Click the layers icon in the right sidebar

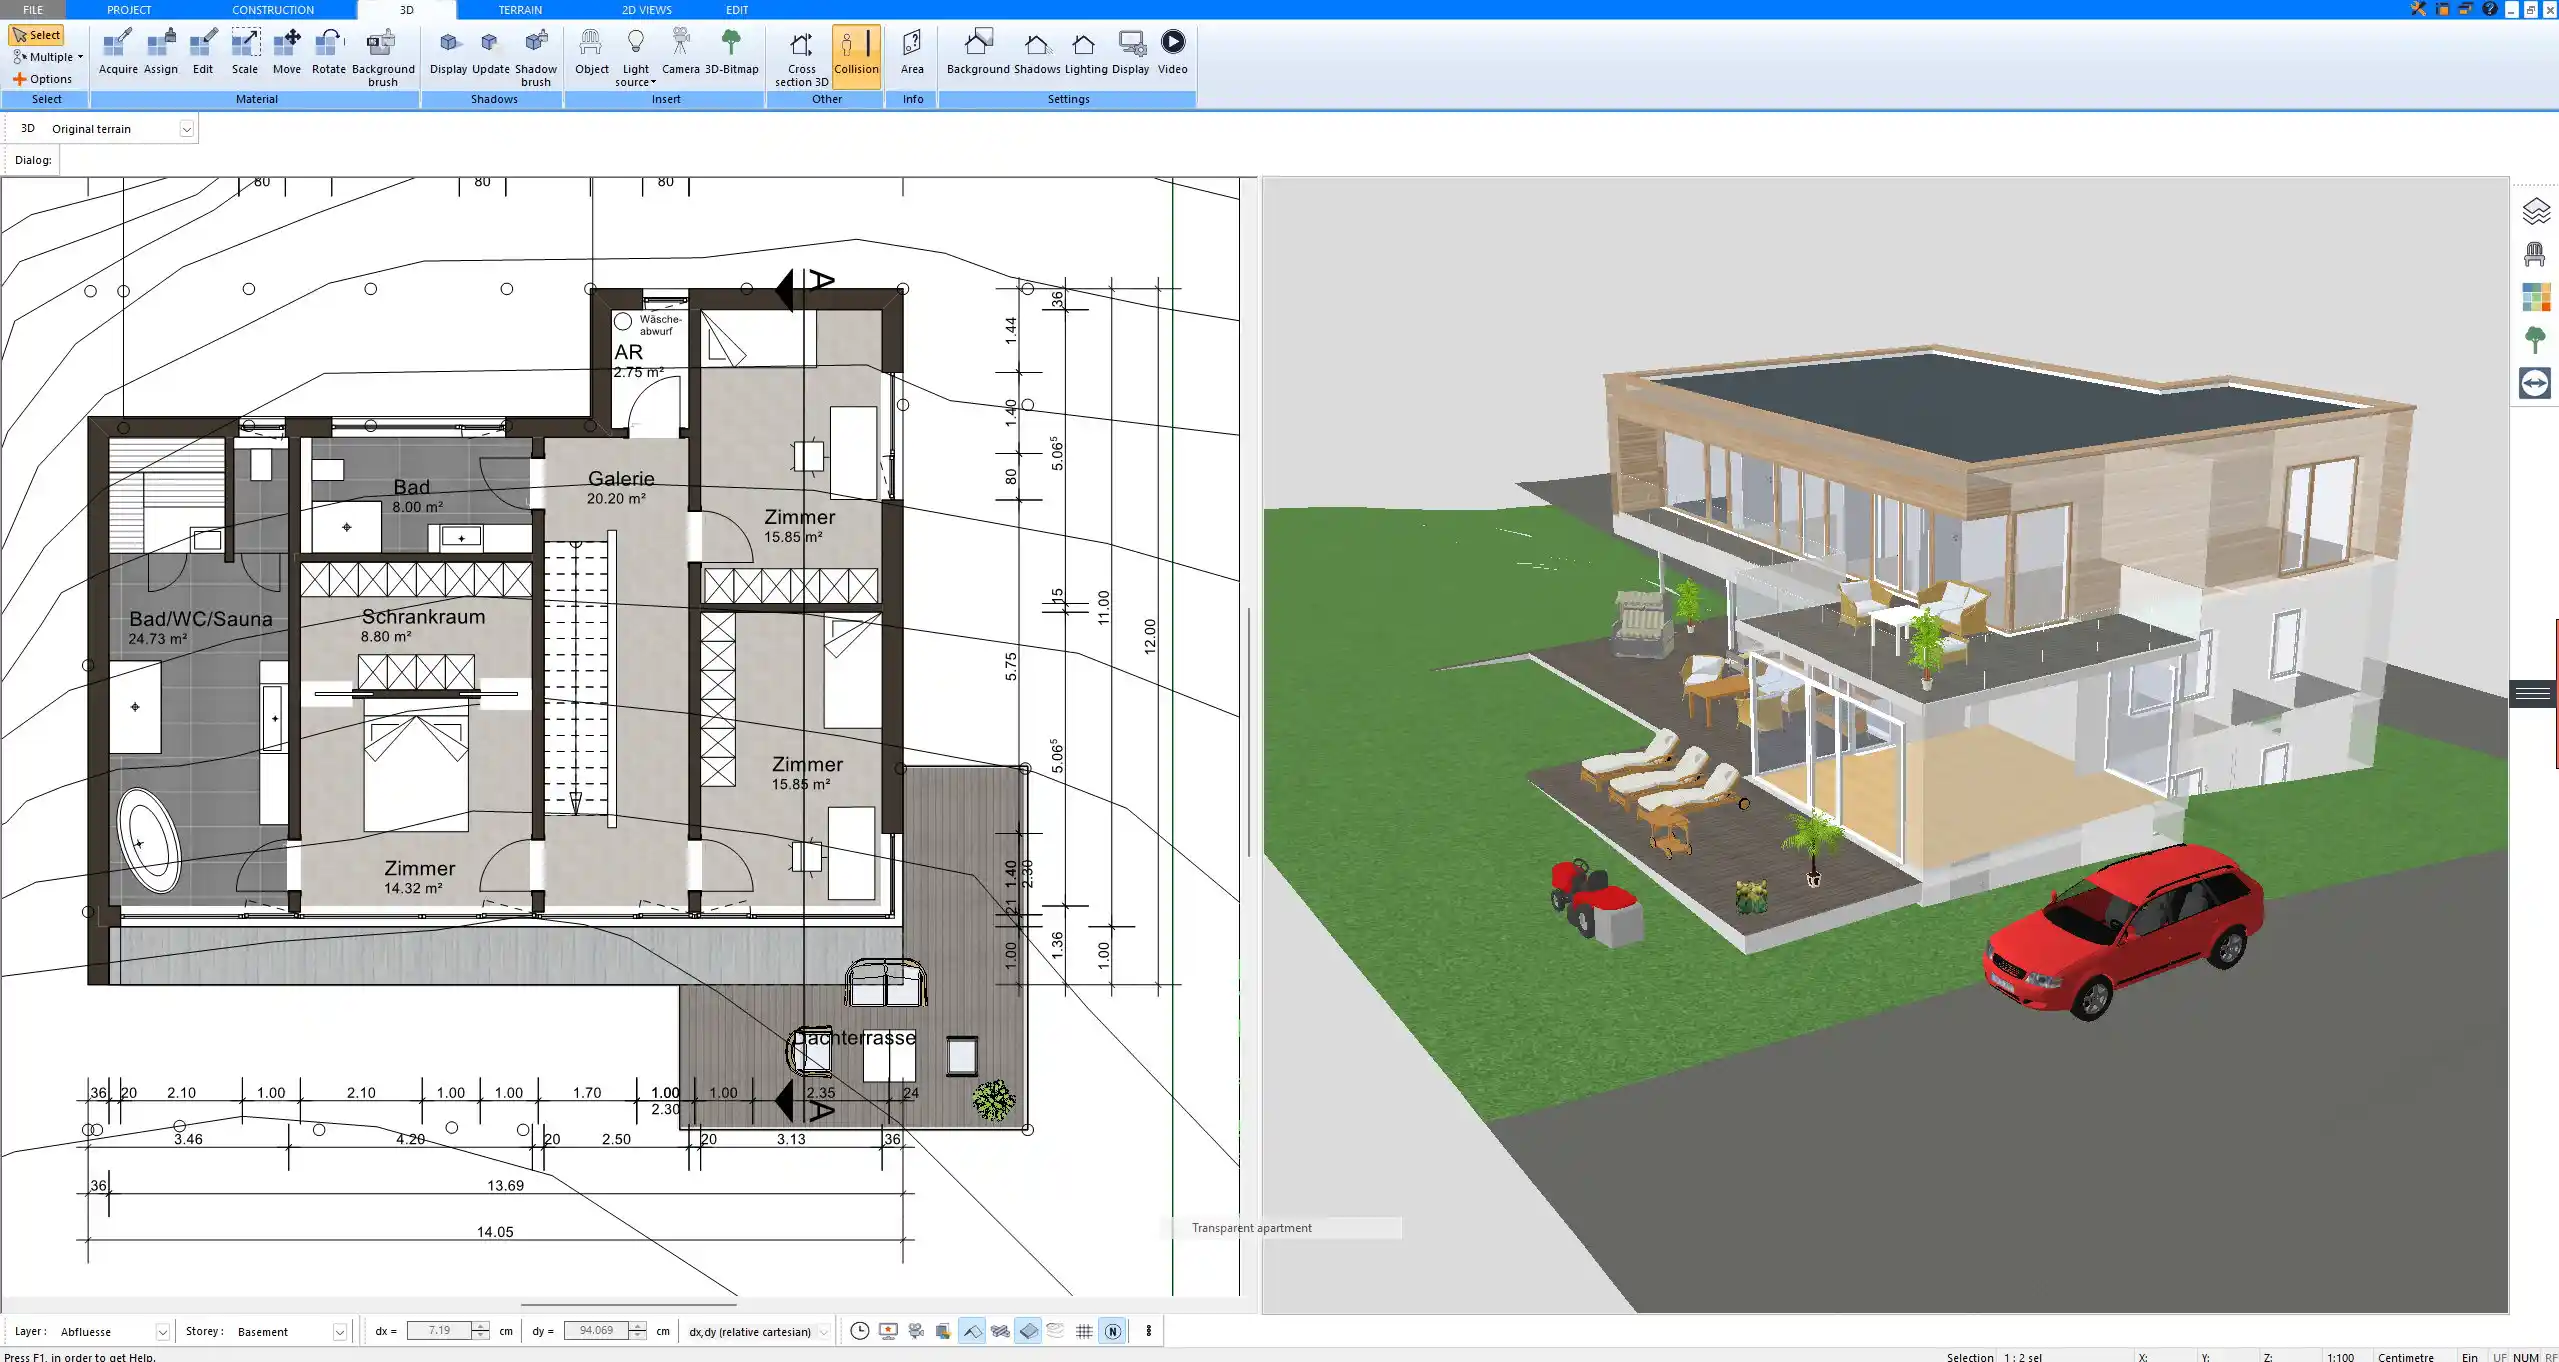pyautogui.click(x=2535, y=211)
